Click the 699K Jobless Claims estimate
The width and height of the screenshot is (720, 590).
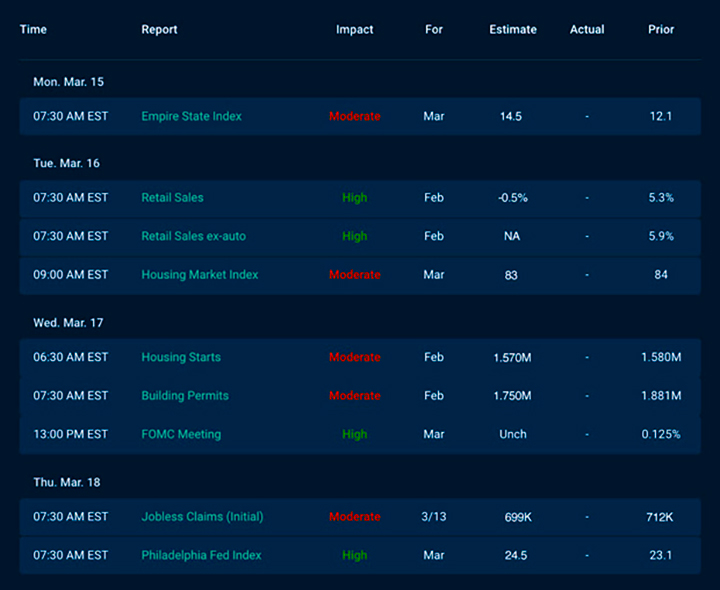click(x=520, y=517)
